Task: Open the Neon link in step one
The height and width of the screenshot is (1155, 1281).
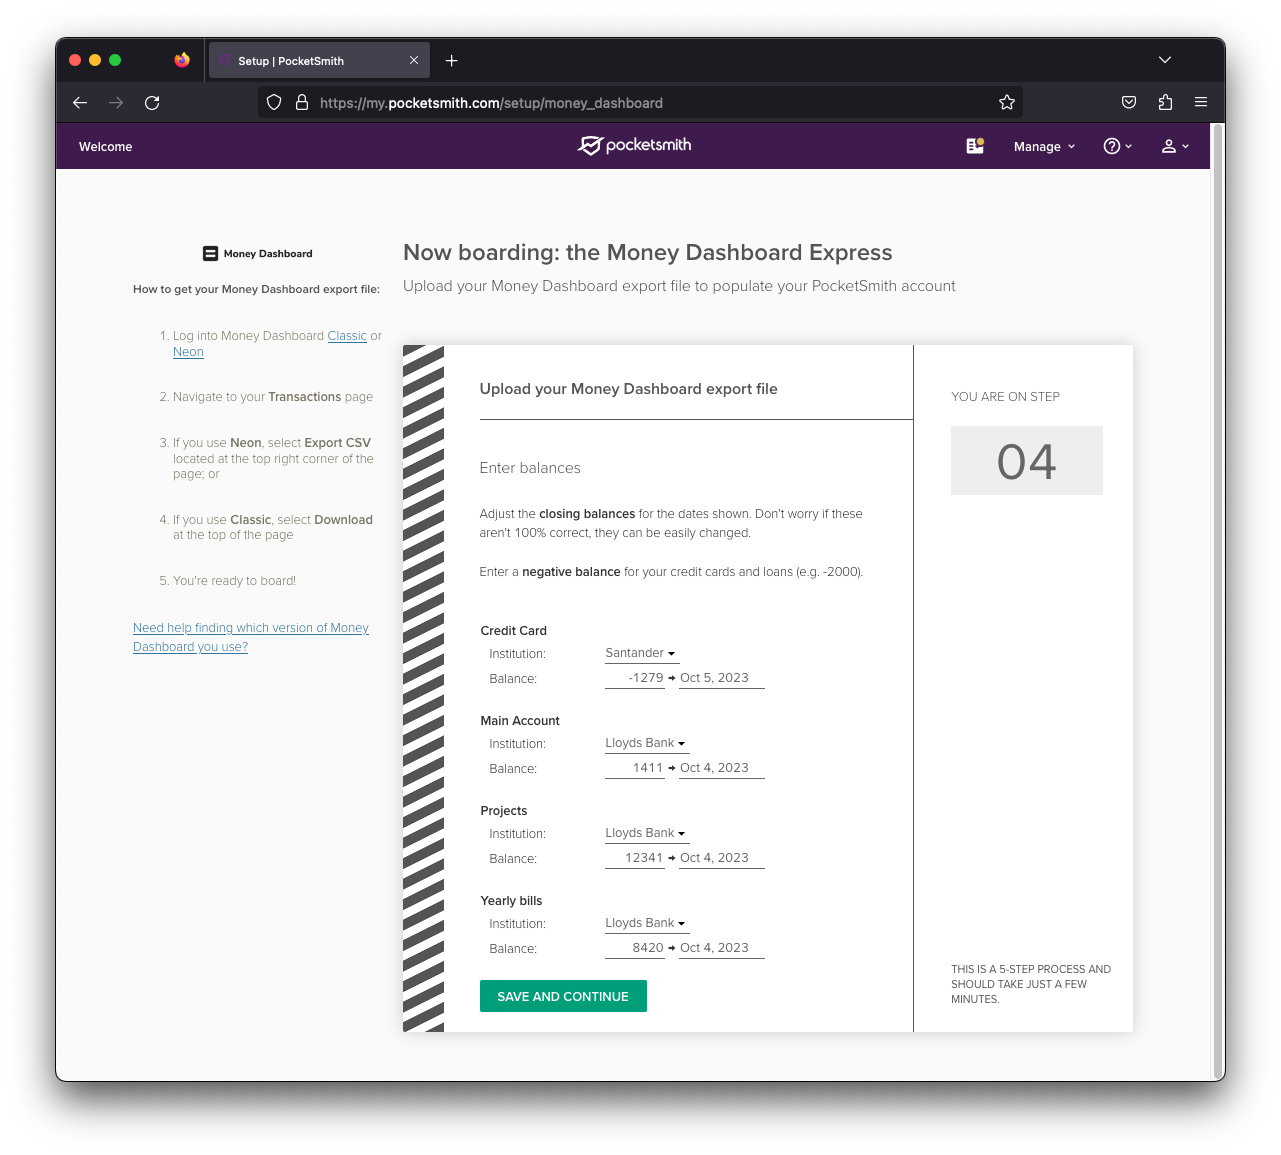Action: click(188, 351)
